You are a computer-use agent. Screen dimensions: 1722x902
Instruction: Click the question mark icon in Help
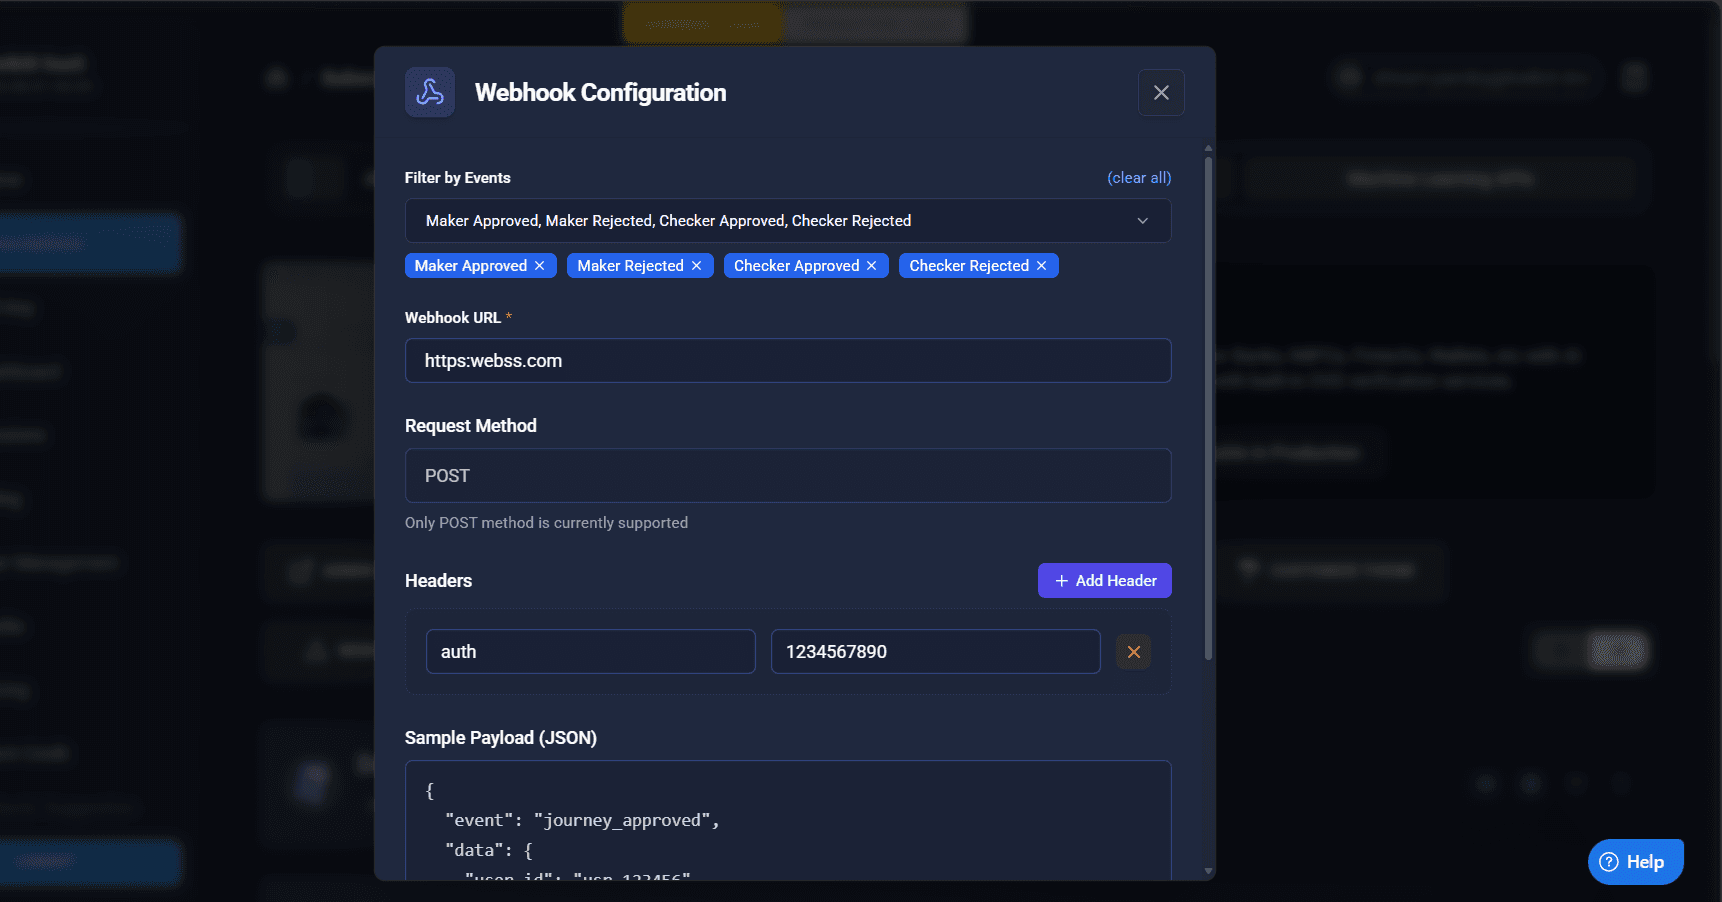pyautogui.click(x=1609, y=862)
